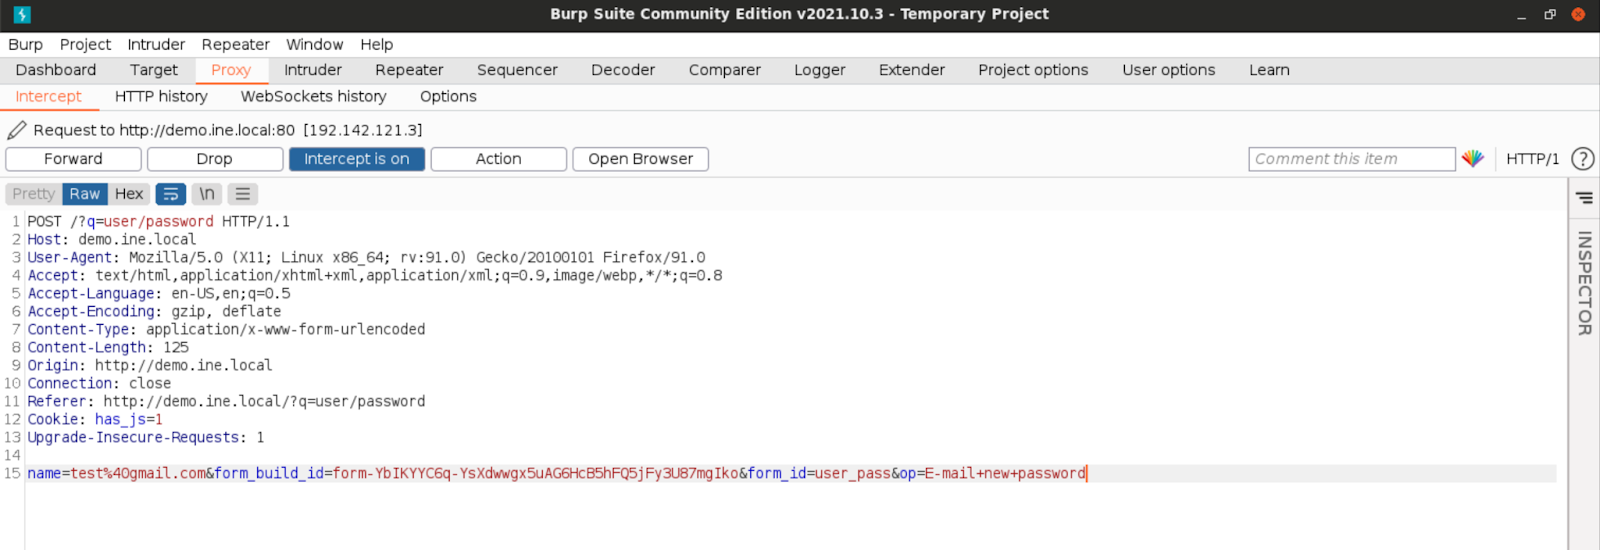Image resolution: width=1600 pixels, height=550 pixels.
Task: Open the Window menu
Action: (x=314, y=44)
